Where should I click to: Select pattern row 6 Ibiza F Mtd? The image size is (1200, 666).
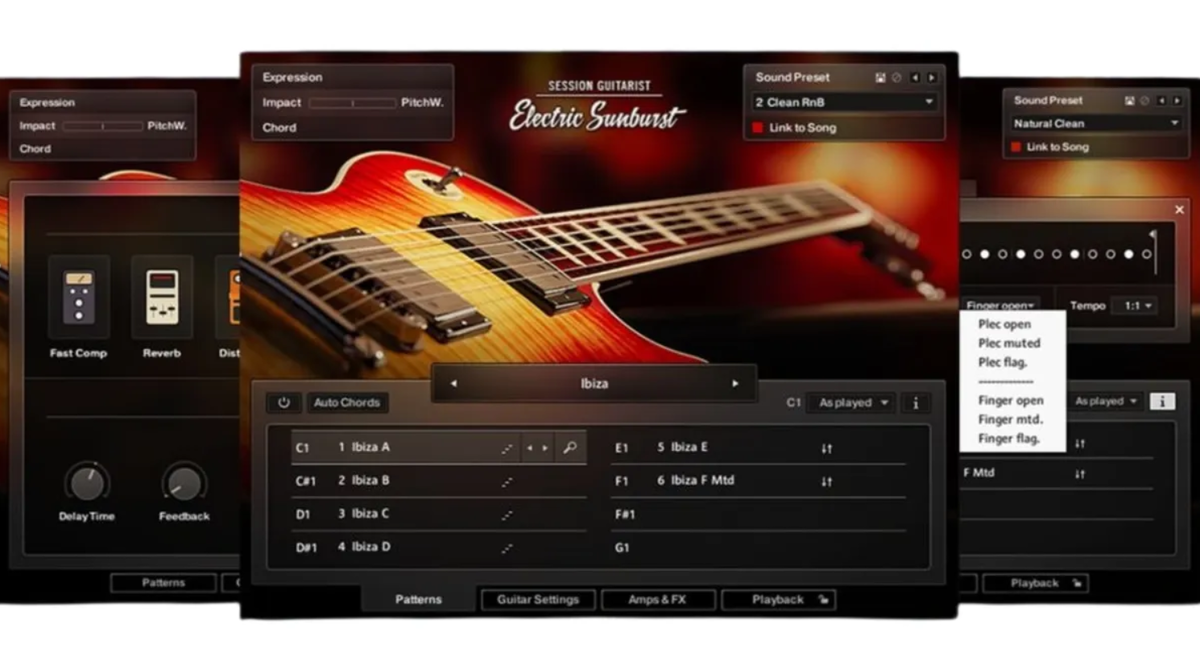(x=758, y=481)
